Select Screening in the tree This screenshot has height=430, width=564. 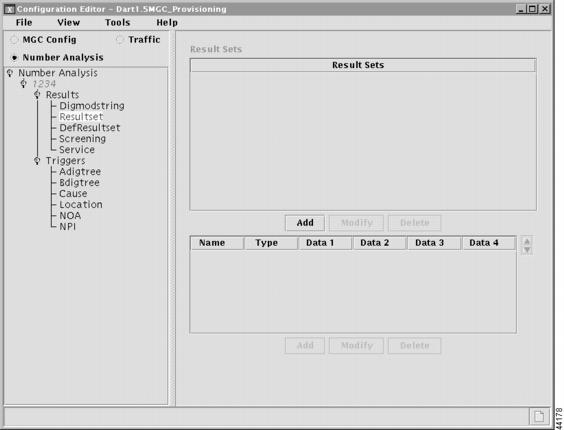tap(82, 139)
